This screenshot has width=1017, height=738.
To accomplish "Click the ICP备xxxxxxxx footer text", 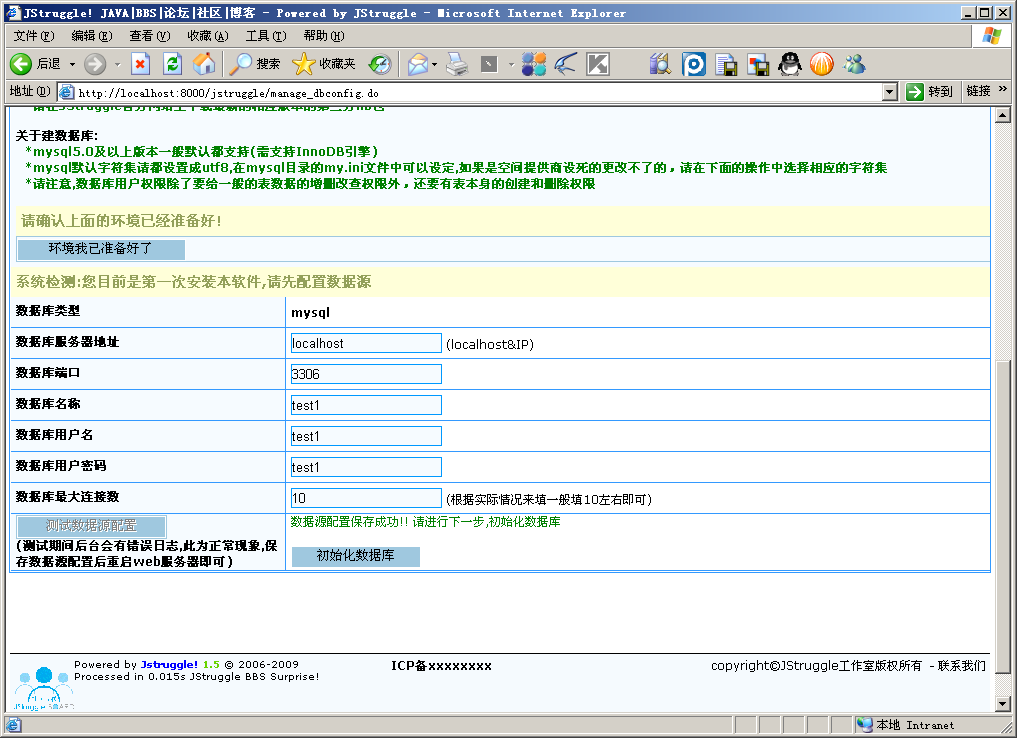I will point(441,665).
